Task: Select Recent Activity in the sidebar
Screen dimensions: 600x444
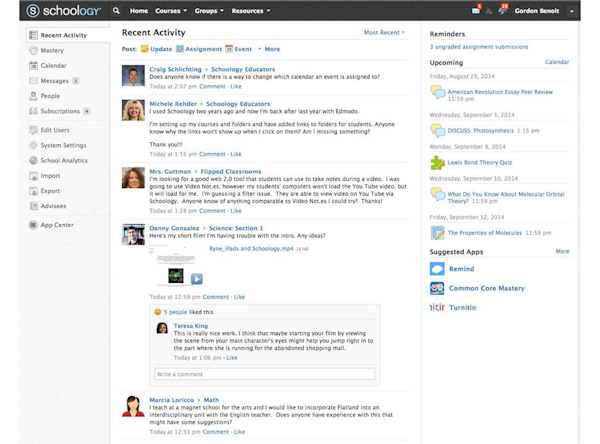Action: pyautogui.click(x=64, y=35)
